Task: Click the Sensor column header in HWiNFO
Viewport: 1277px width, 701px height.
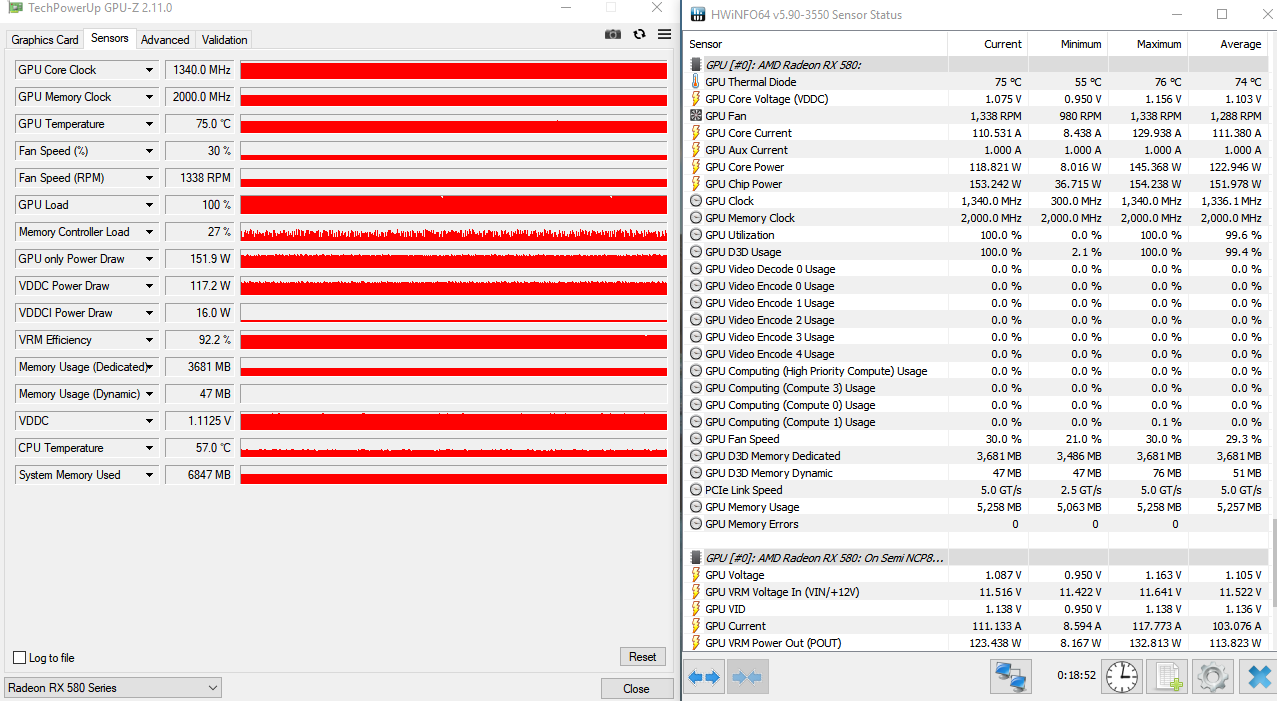Action: click(x=816, y=44)
